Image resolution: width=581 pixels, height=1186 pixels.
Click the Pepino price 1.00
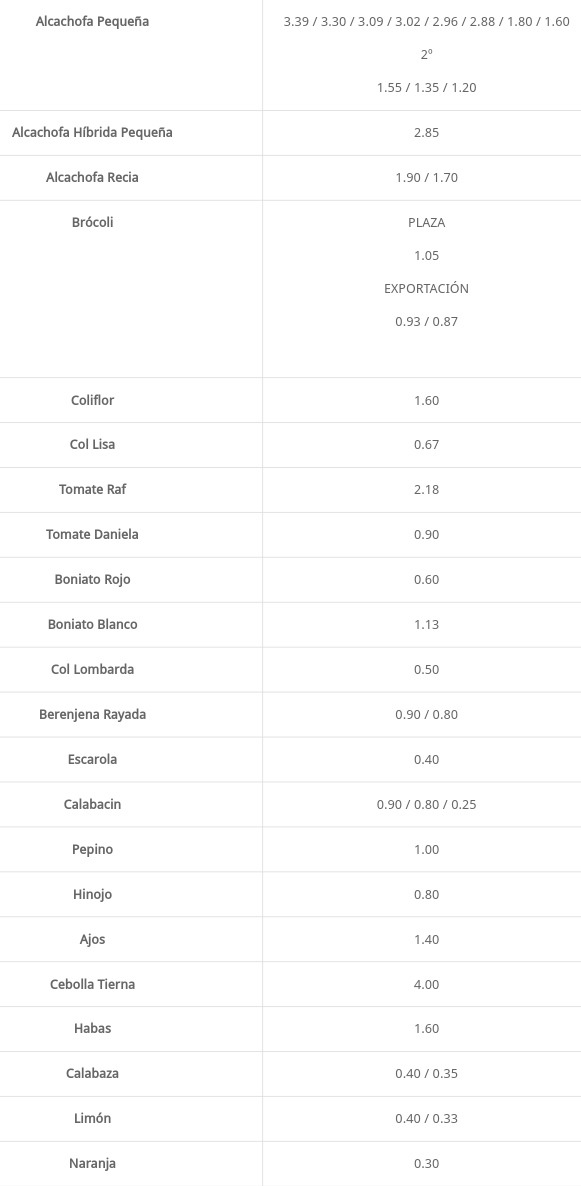[x=427, y=849]
